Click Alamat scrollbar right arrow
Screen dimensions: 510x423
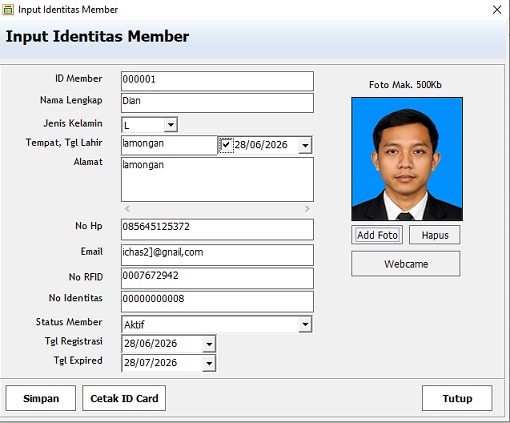[x=307, y=209]
